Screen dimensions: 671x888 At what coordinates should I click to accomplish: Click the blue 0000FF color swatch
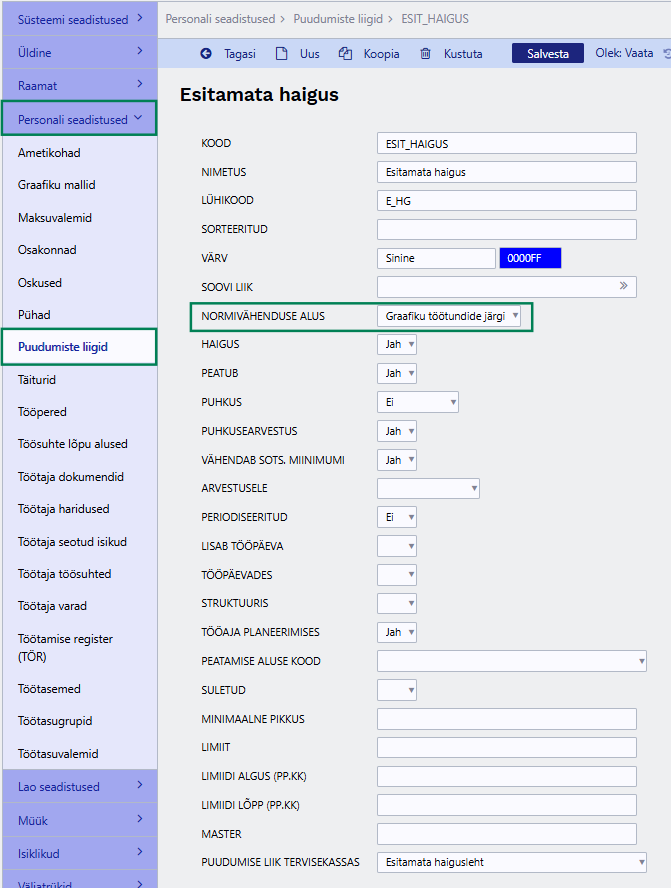(x=530, y=258)
